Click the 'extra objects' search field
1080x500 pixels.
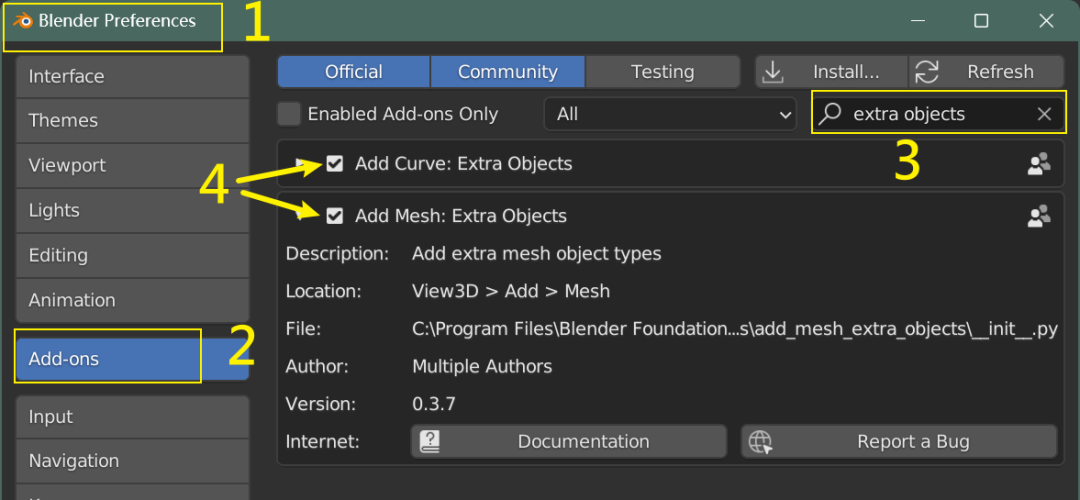click(938, 114)
